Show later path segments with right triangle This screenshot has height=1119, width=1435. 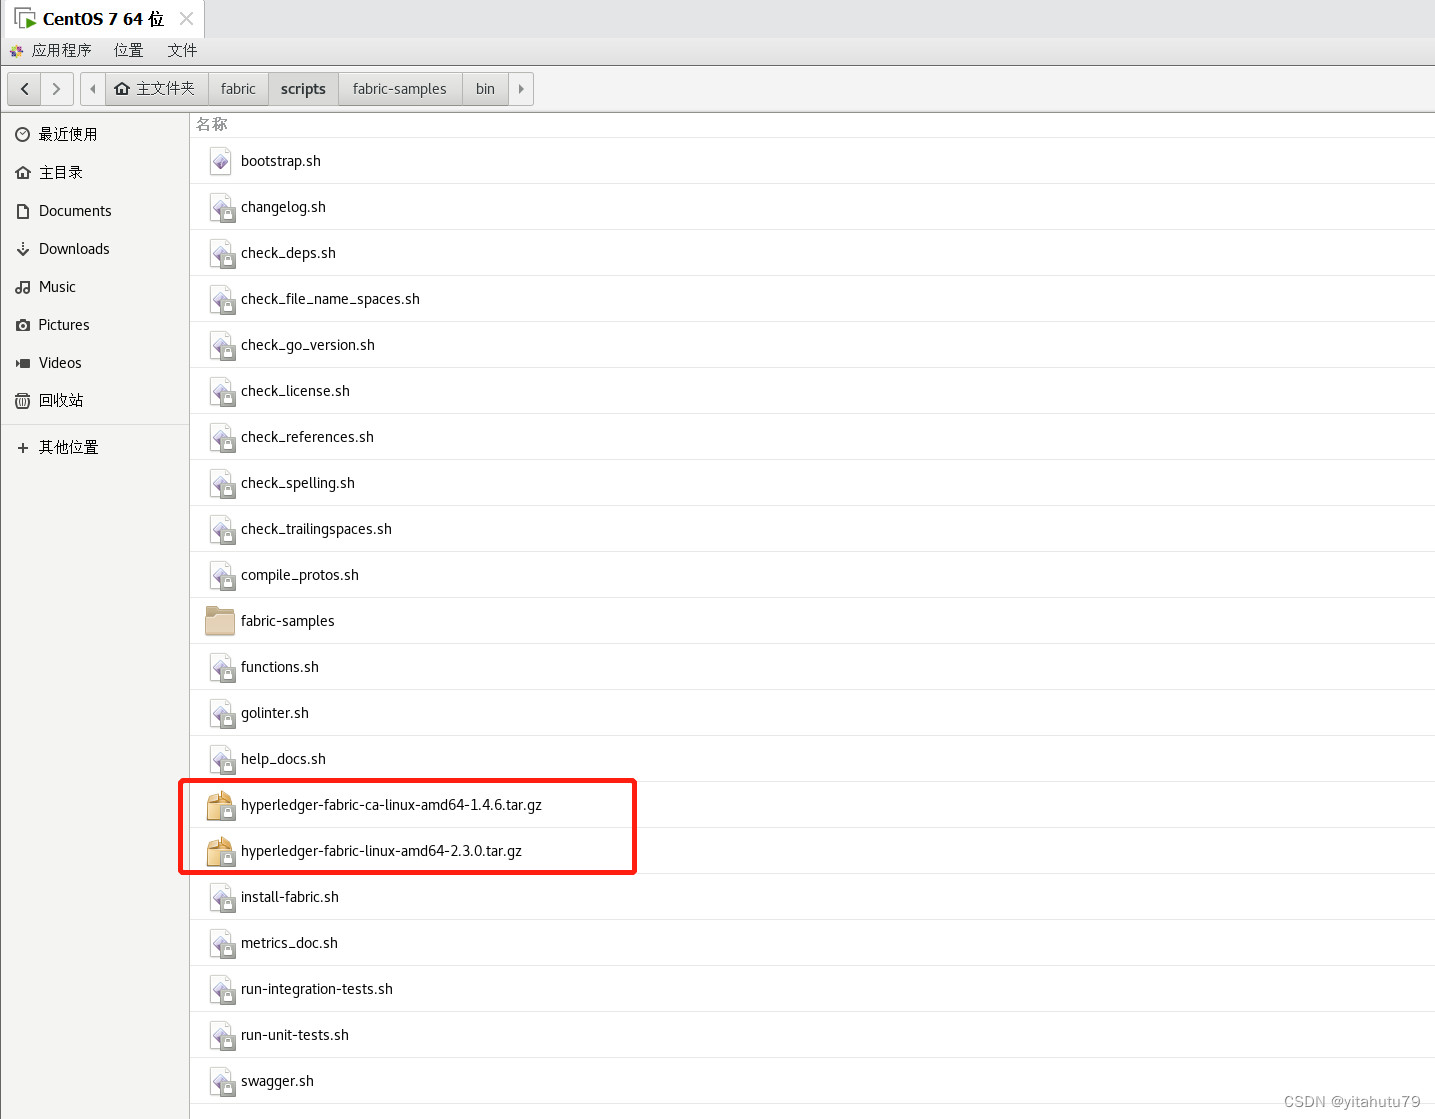click(x=521, y=89)
